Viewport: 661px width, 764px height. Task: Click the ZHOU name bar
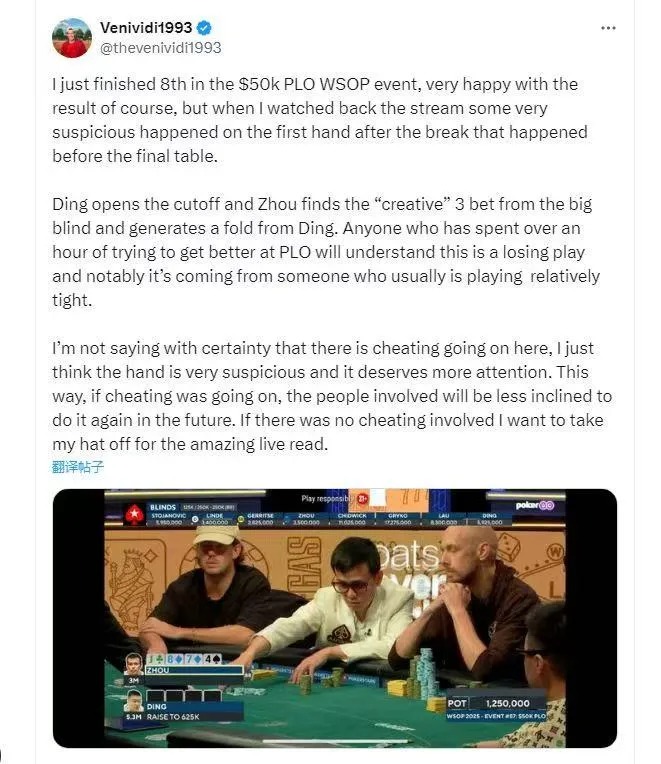(x=194, y=670)
